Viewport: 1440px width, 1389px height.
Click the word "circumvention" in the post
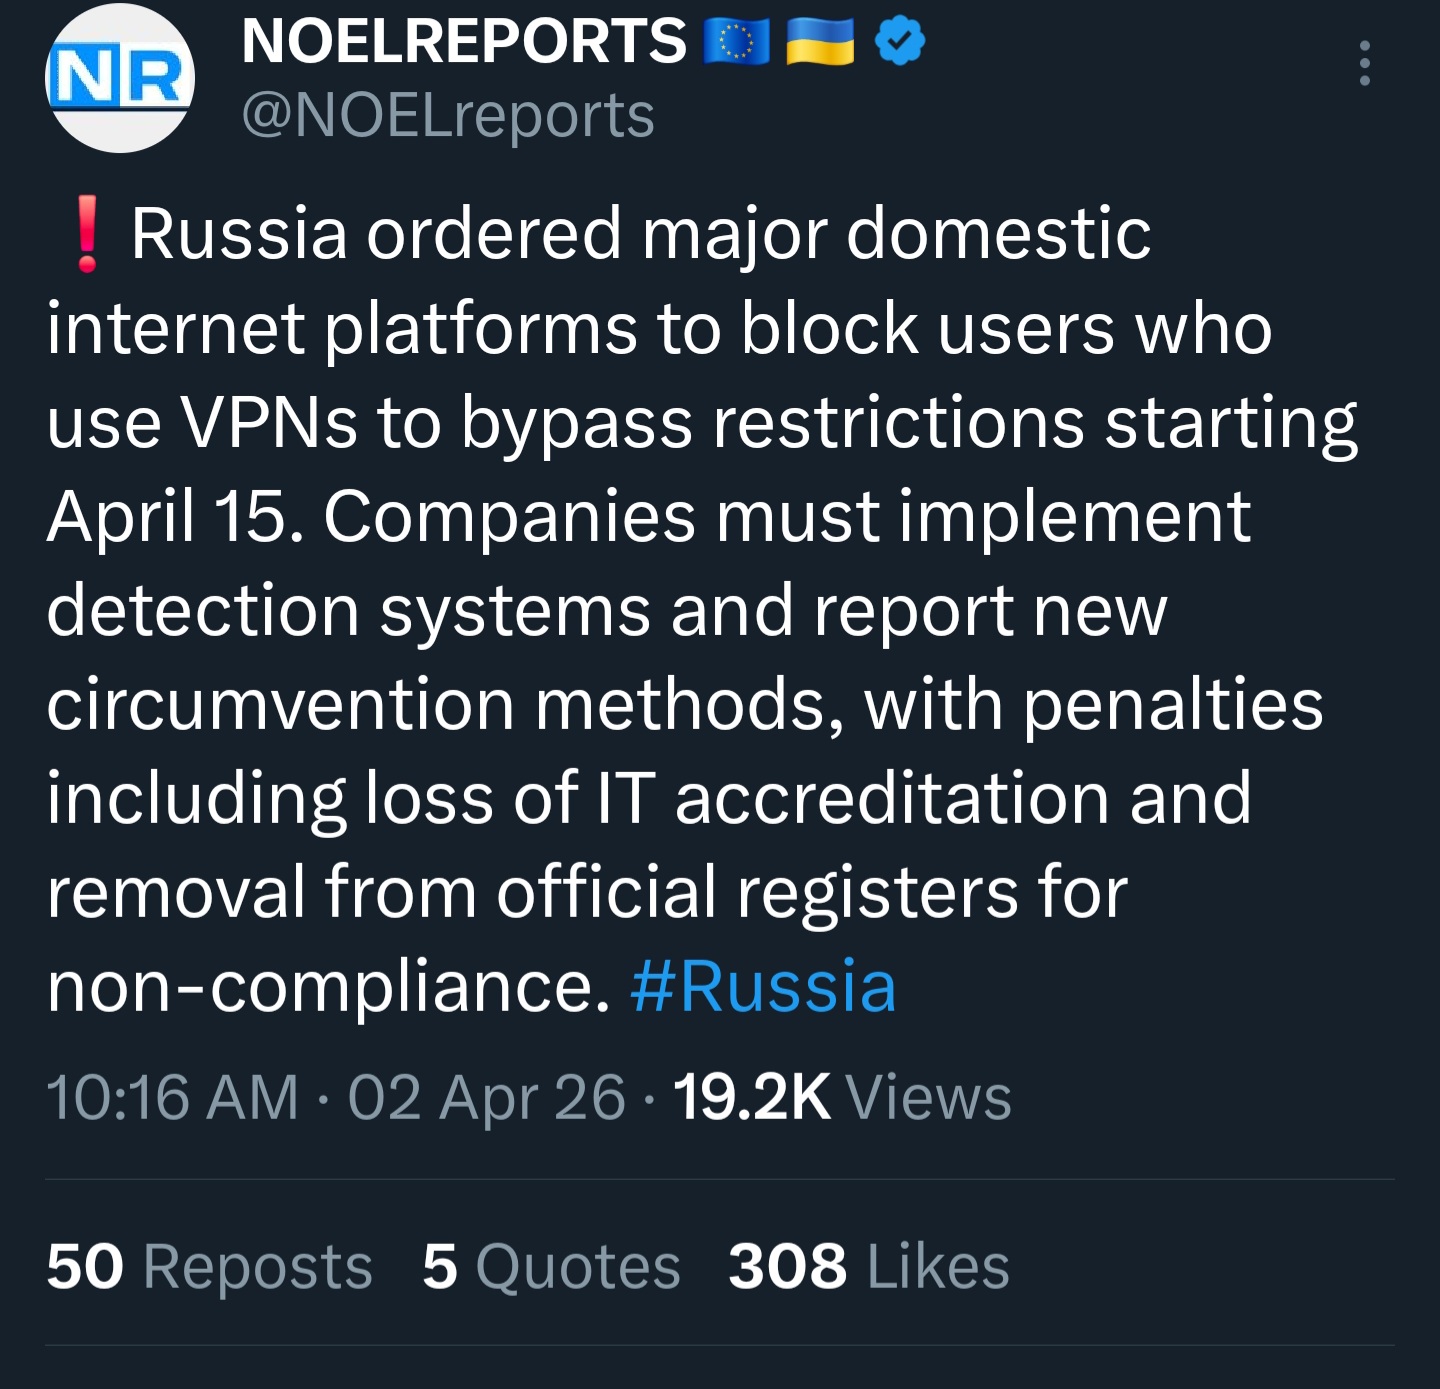[x=280, y=705]
